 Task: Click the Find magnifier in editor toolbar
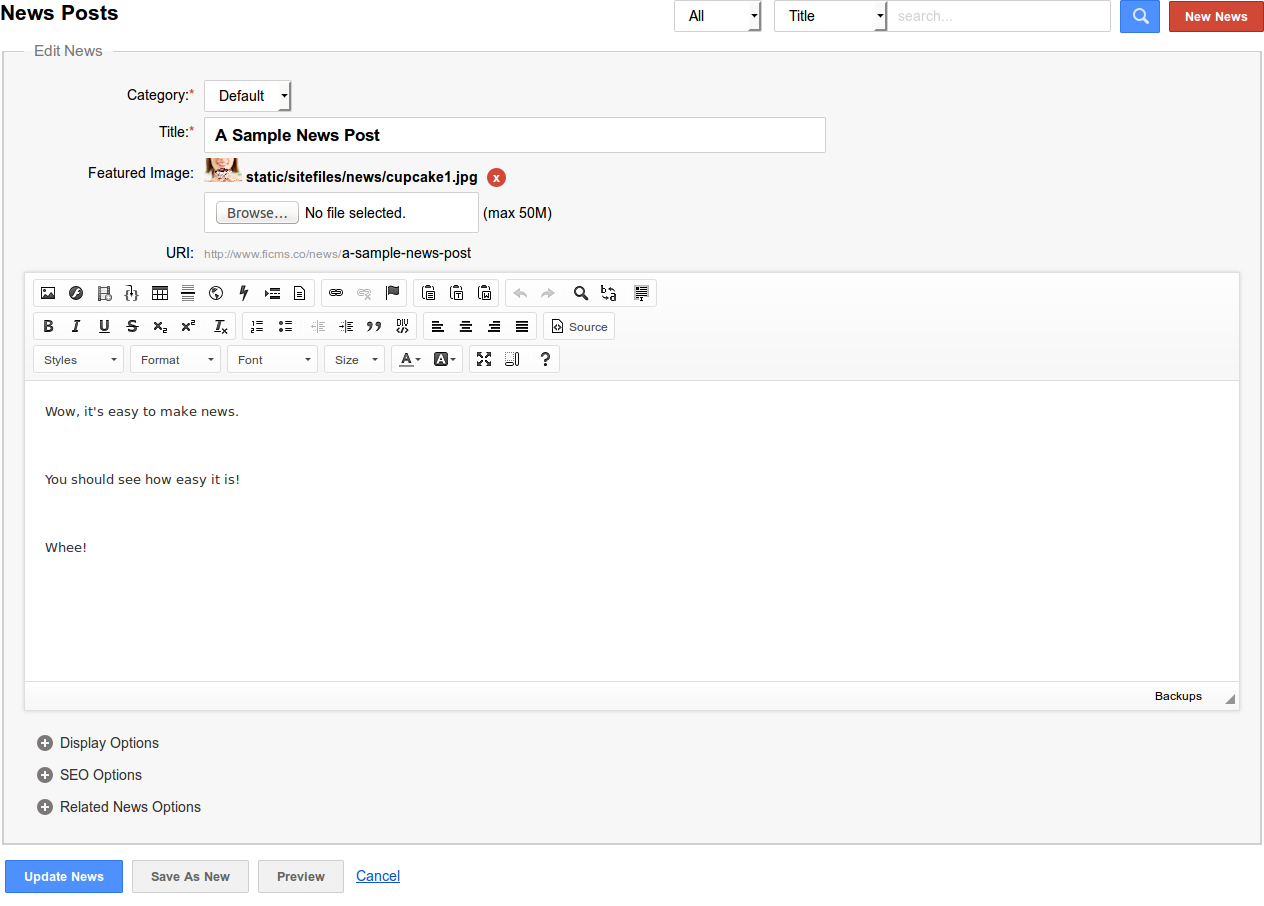pos(580,293)
